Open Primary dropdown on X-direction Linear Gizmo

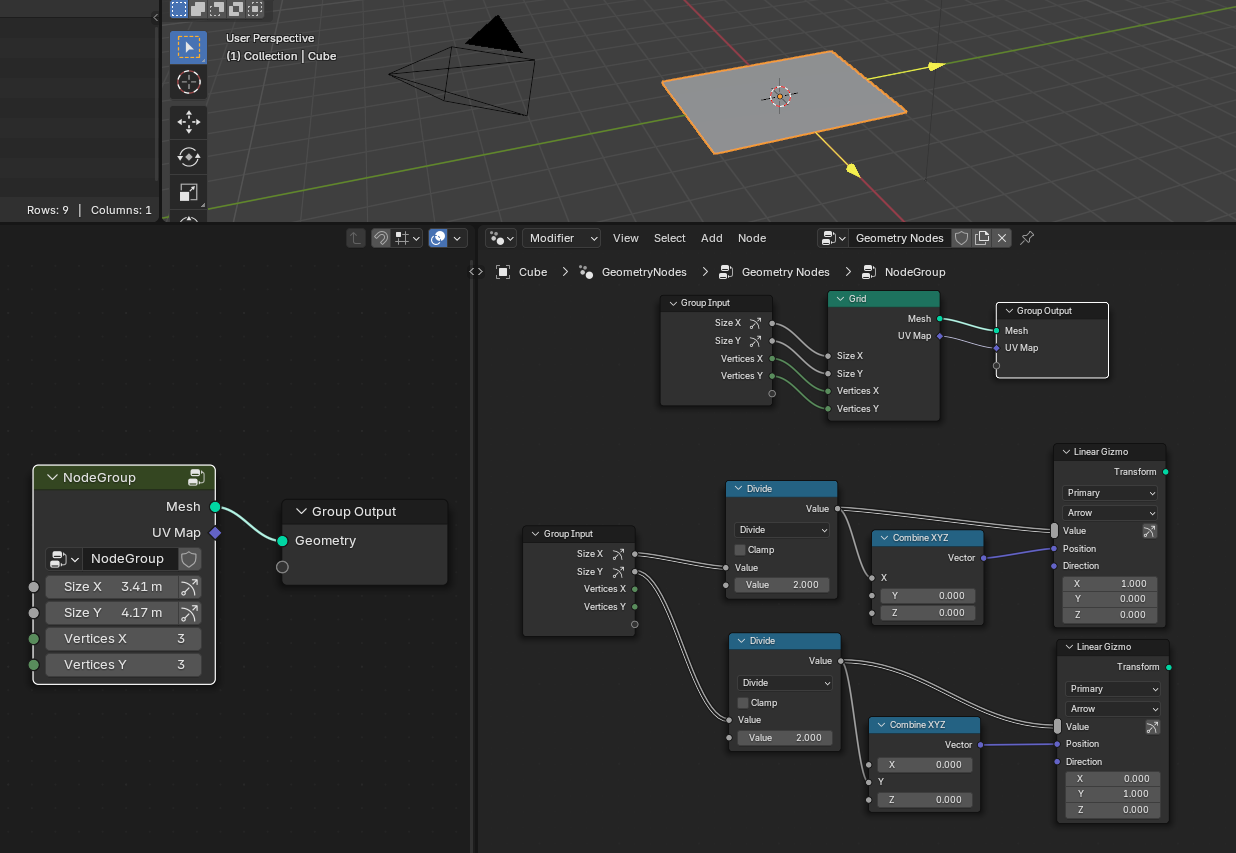(1110, 493)
